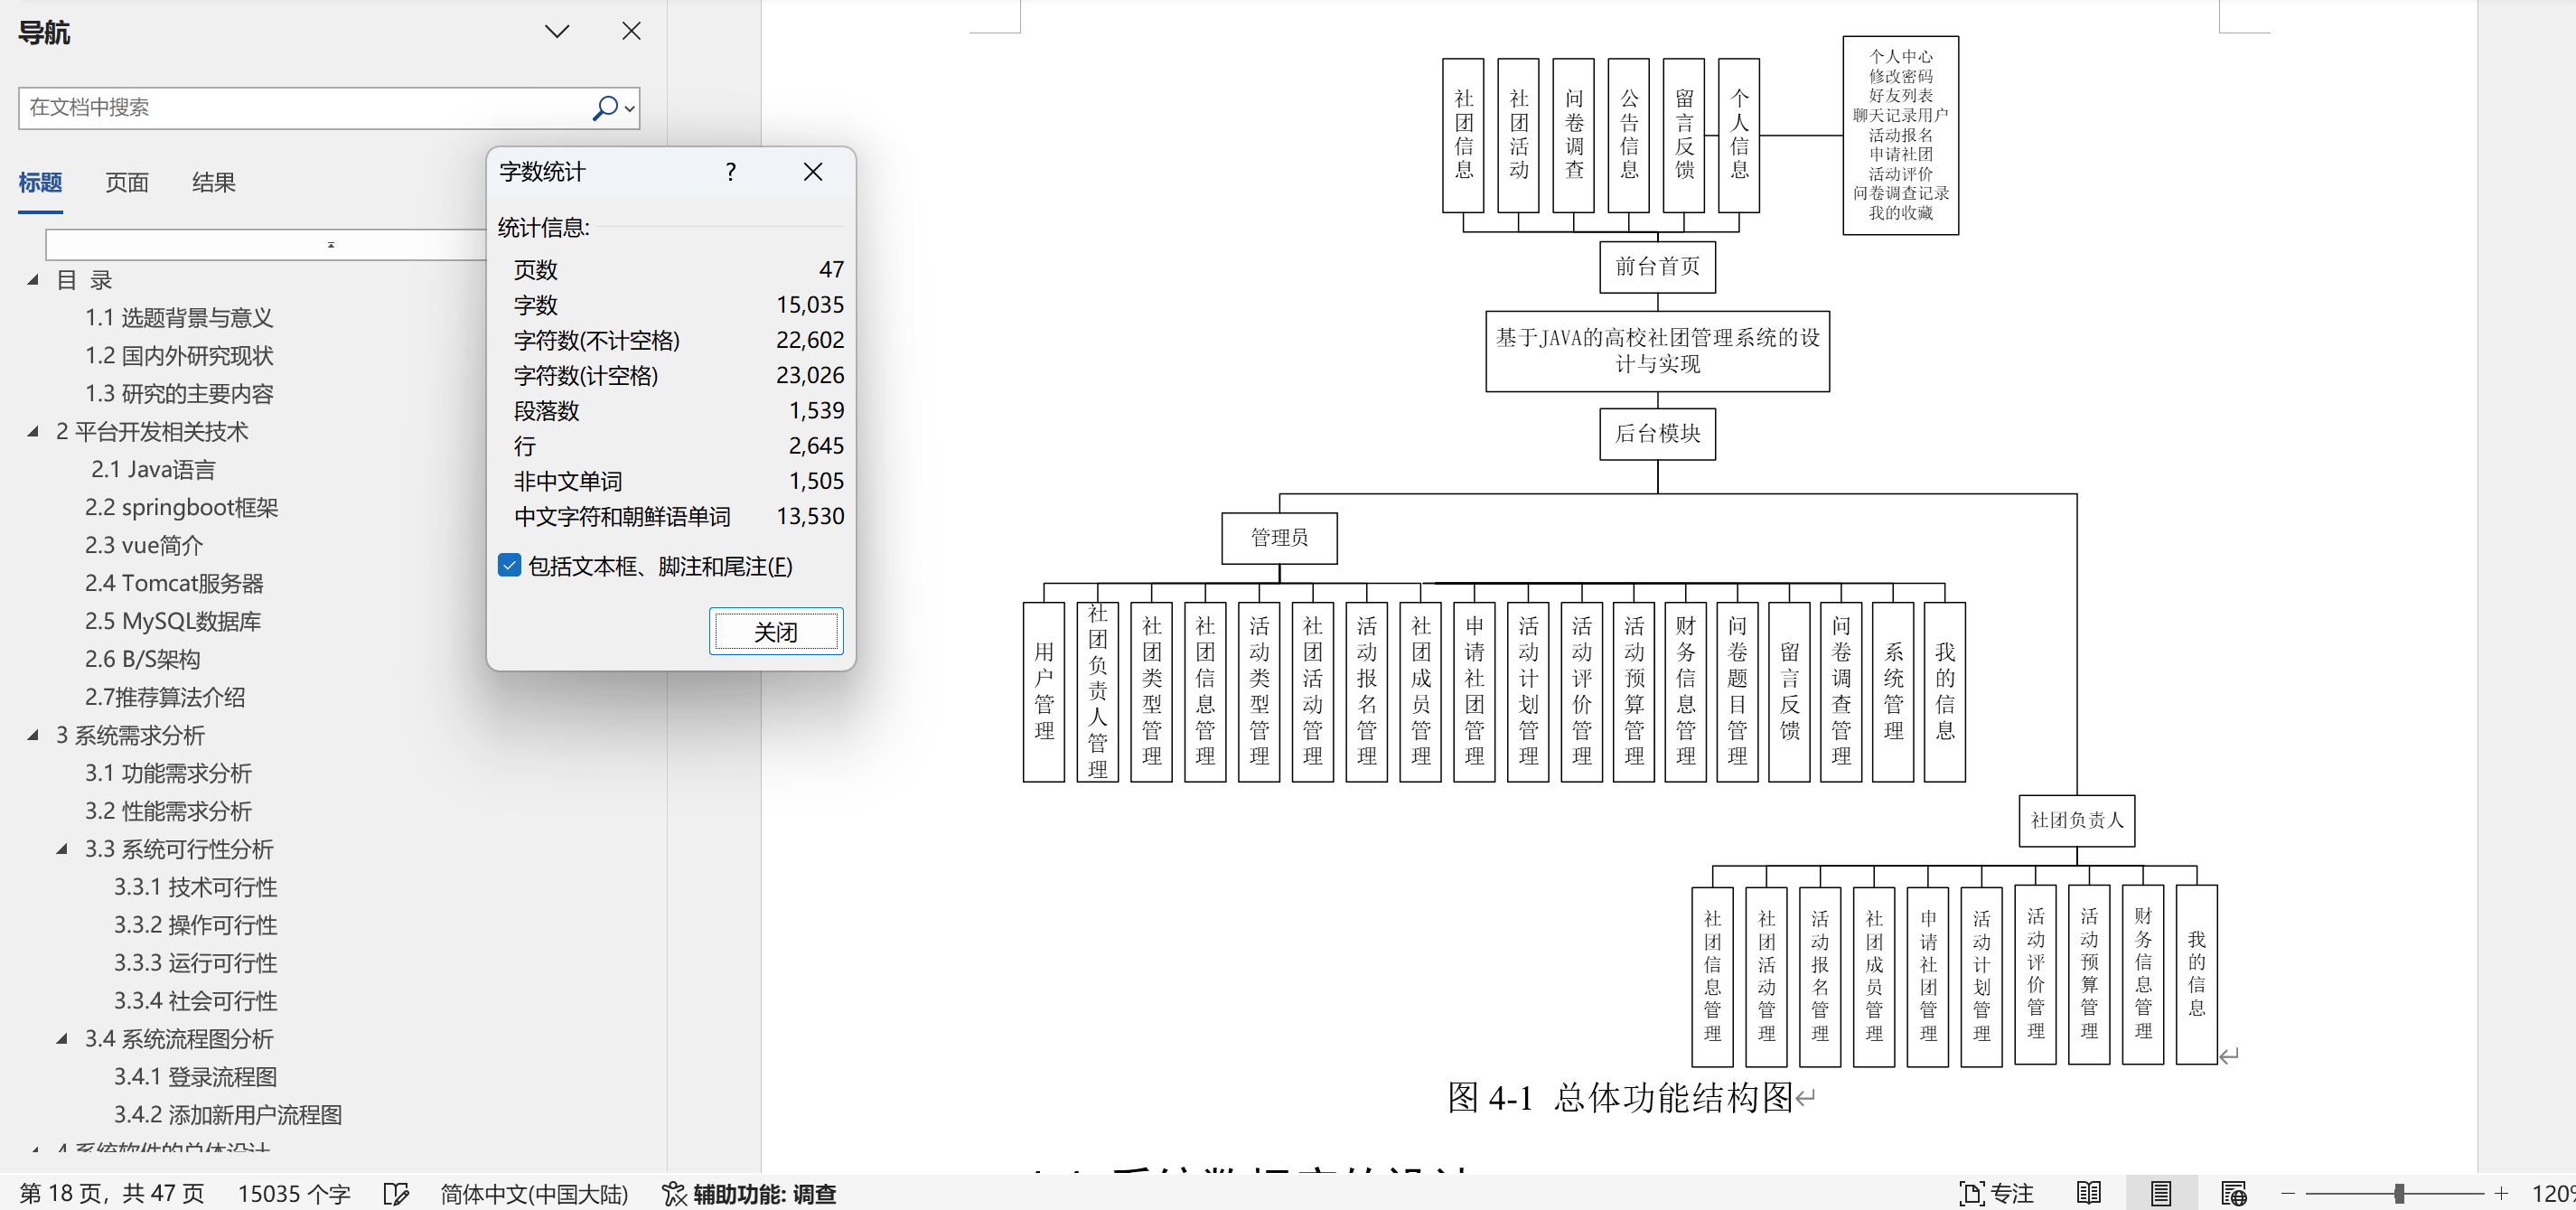The image size is (2576, 1210).
Task: Go to heading 2.2 springboot框架
Action: (182, 508)
